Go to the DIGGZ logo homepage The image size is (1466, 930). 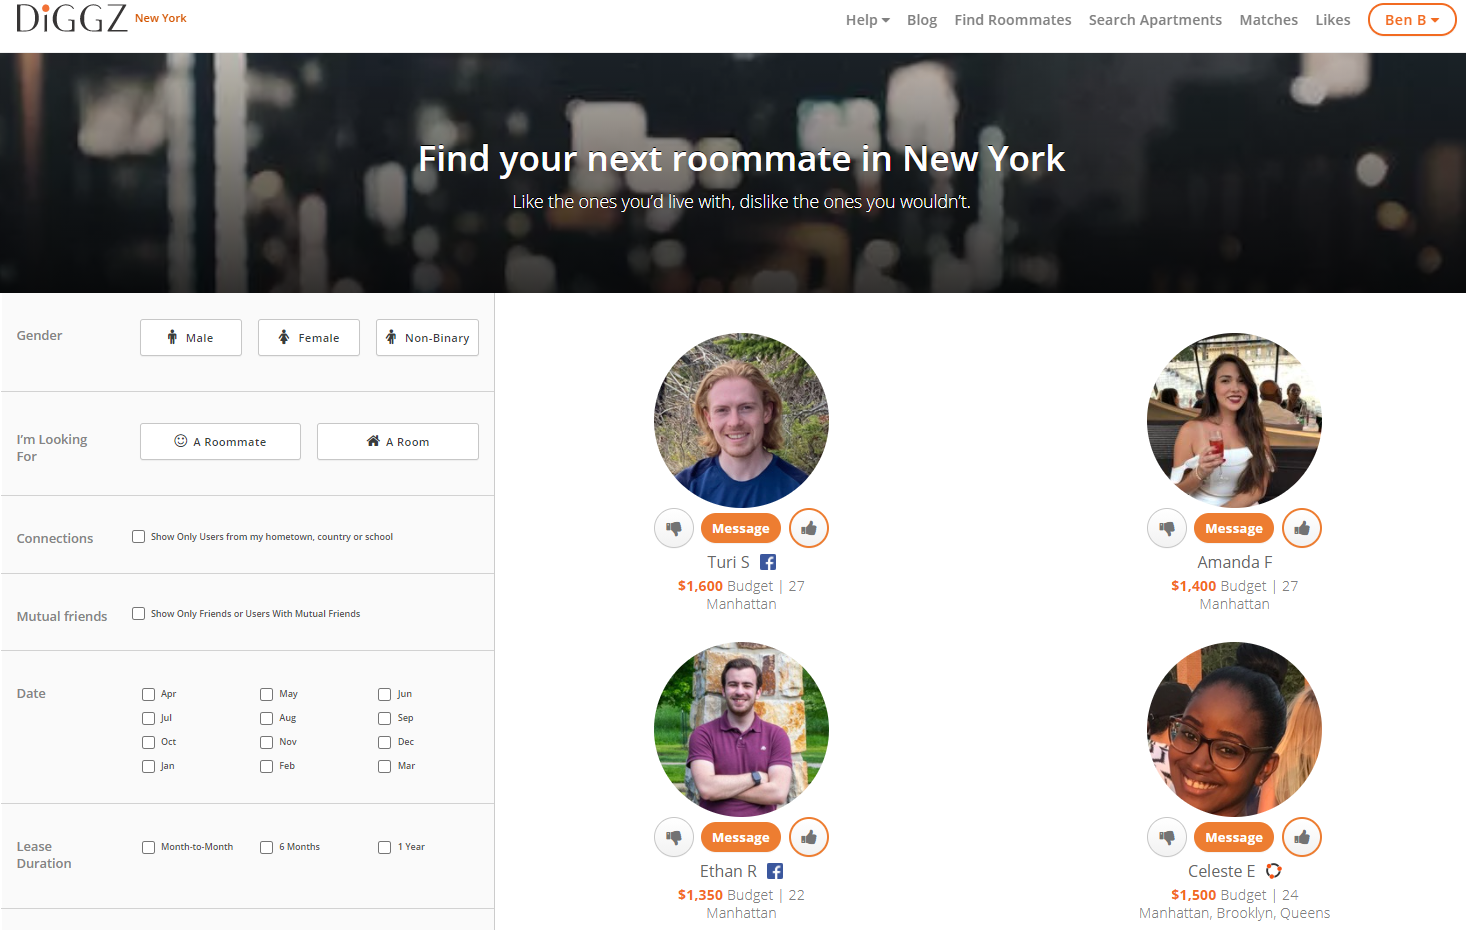coord(71,18)
